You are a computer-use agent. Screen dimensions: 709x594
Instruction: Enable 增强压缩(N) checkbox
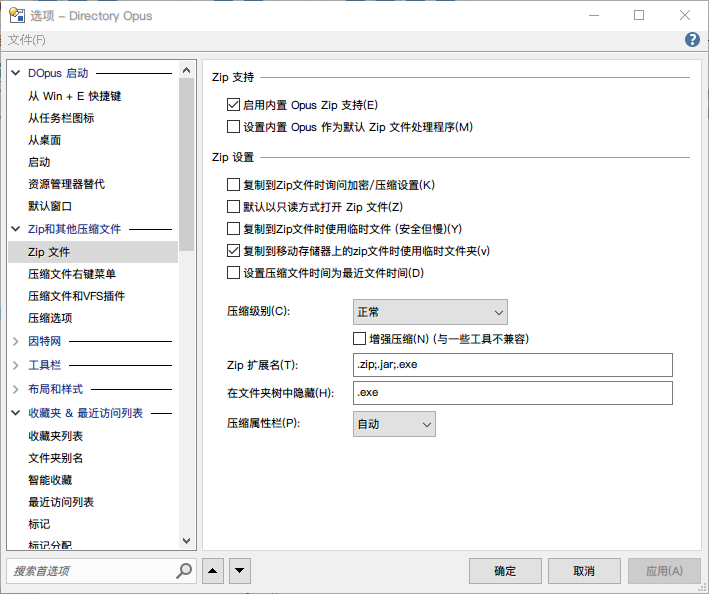359,339
